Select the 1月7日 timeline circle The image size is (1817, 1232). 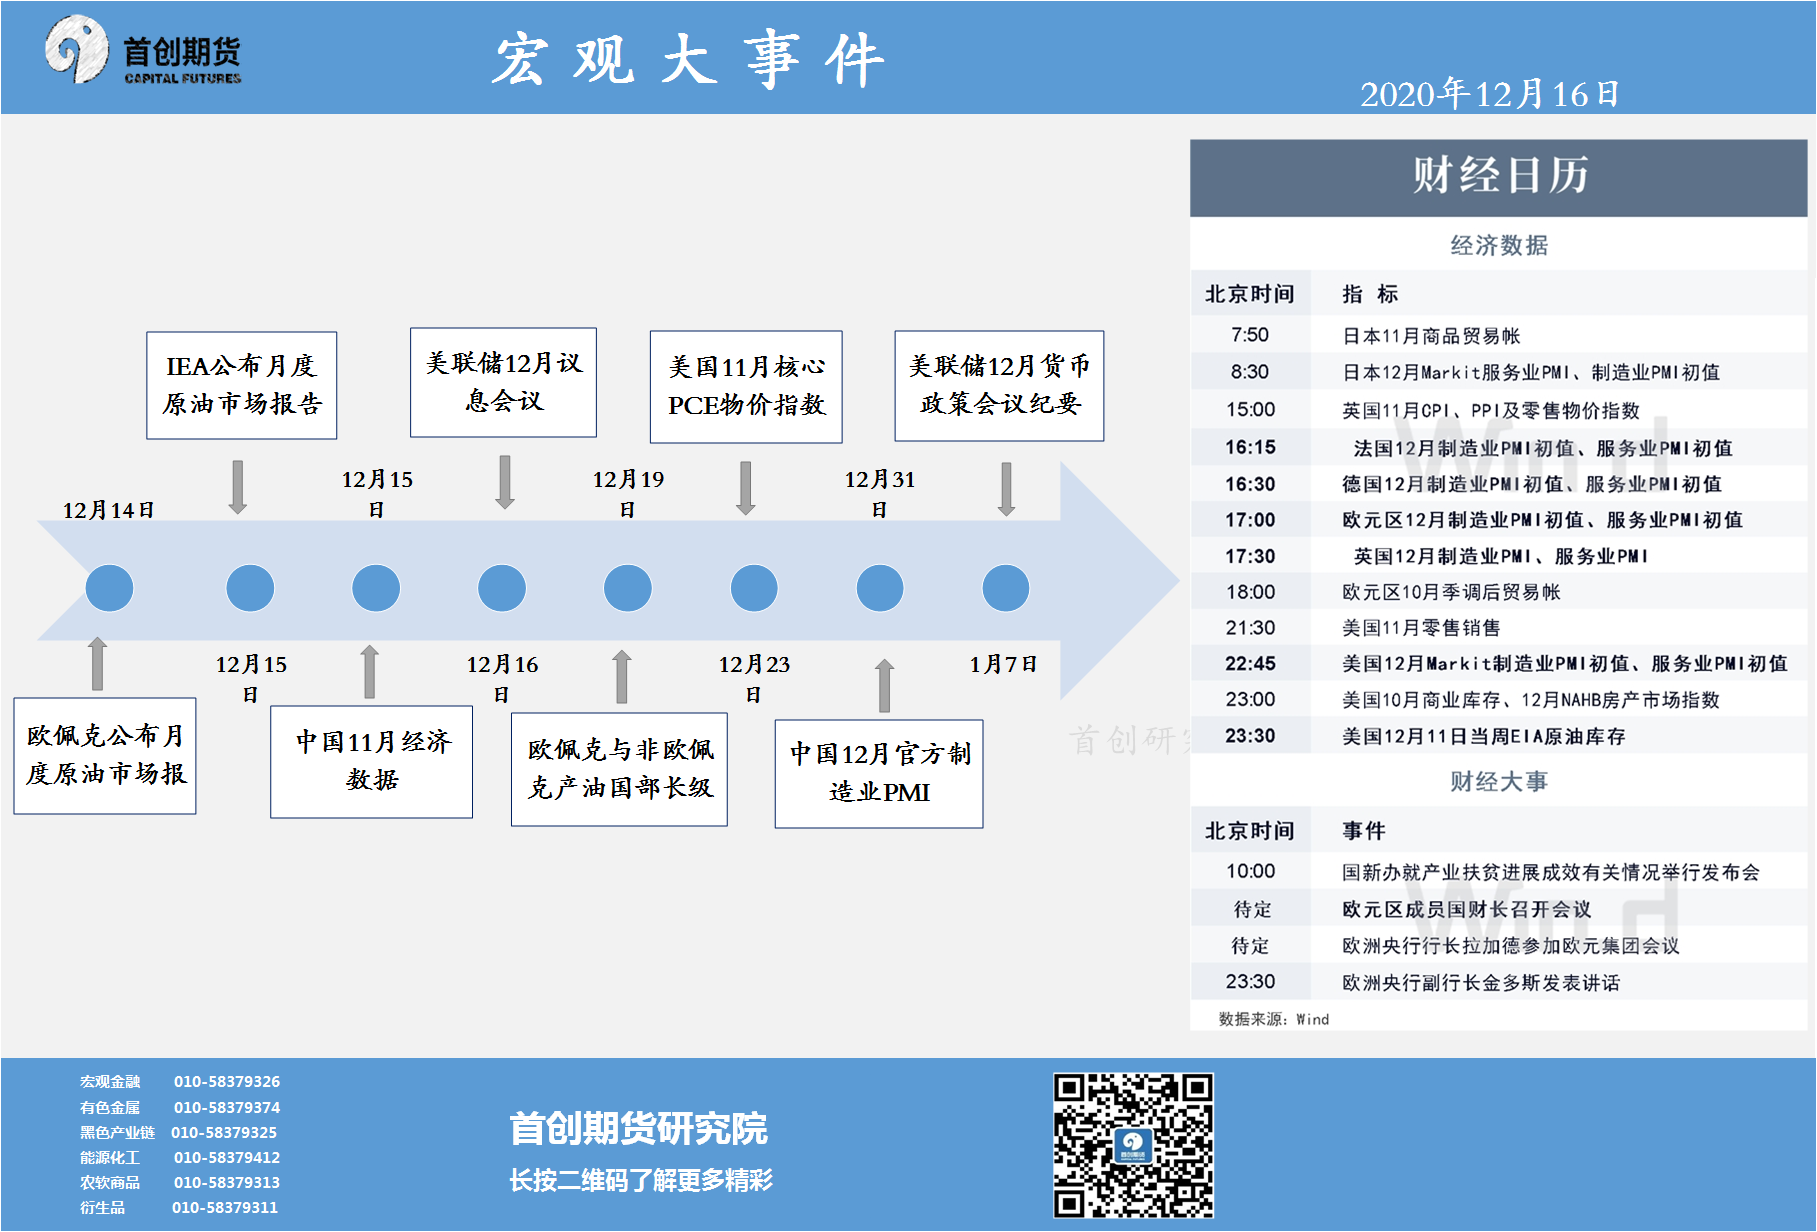click(1006, 588)
